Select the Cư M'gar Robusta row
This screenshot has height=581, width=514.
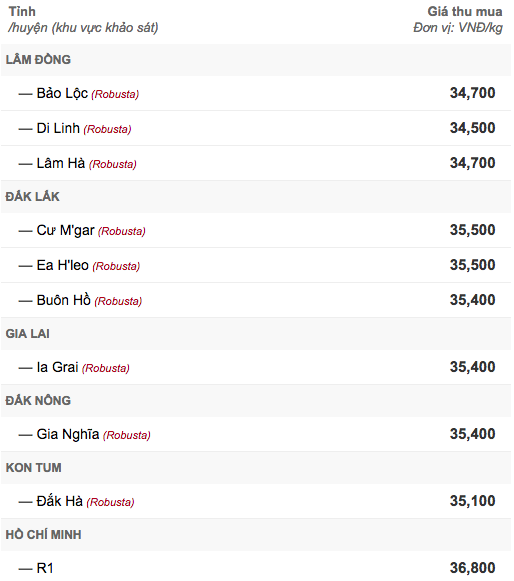tap(256, 230)
